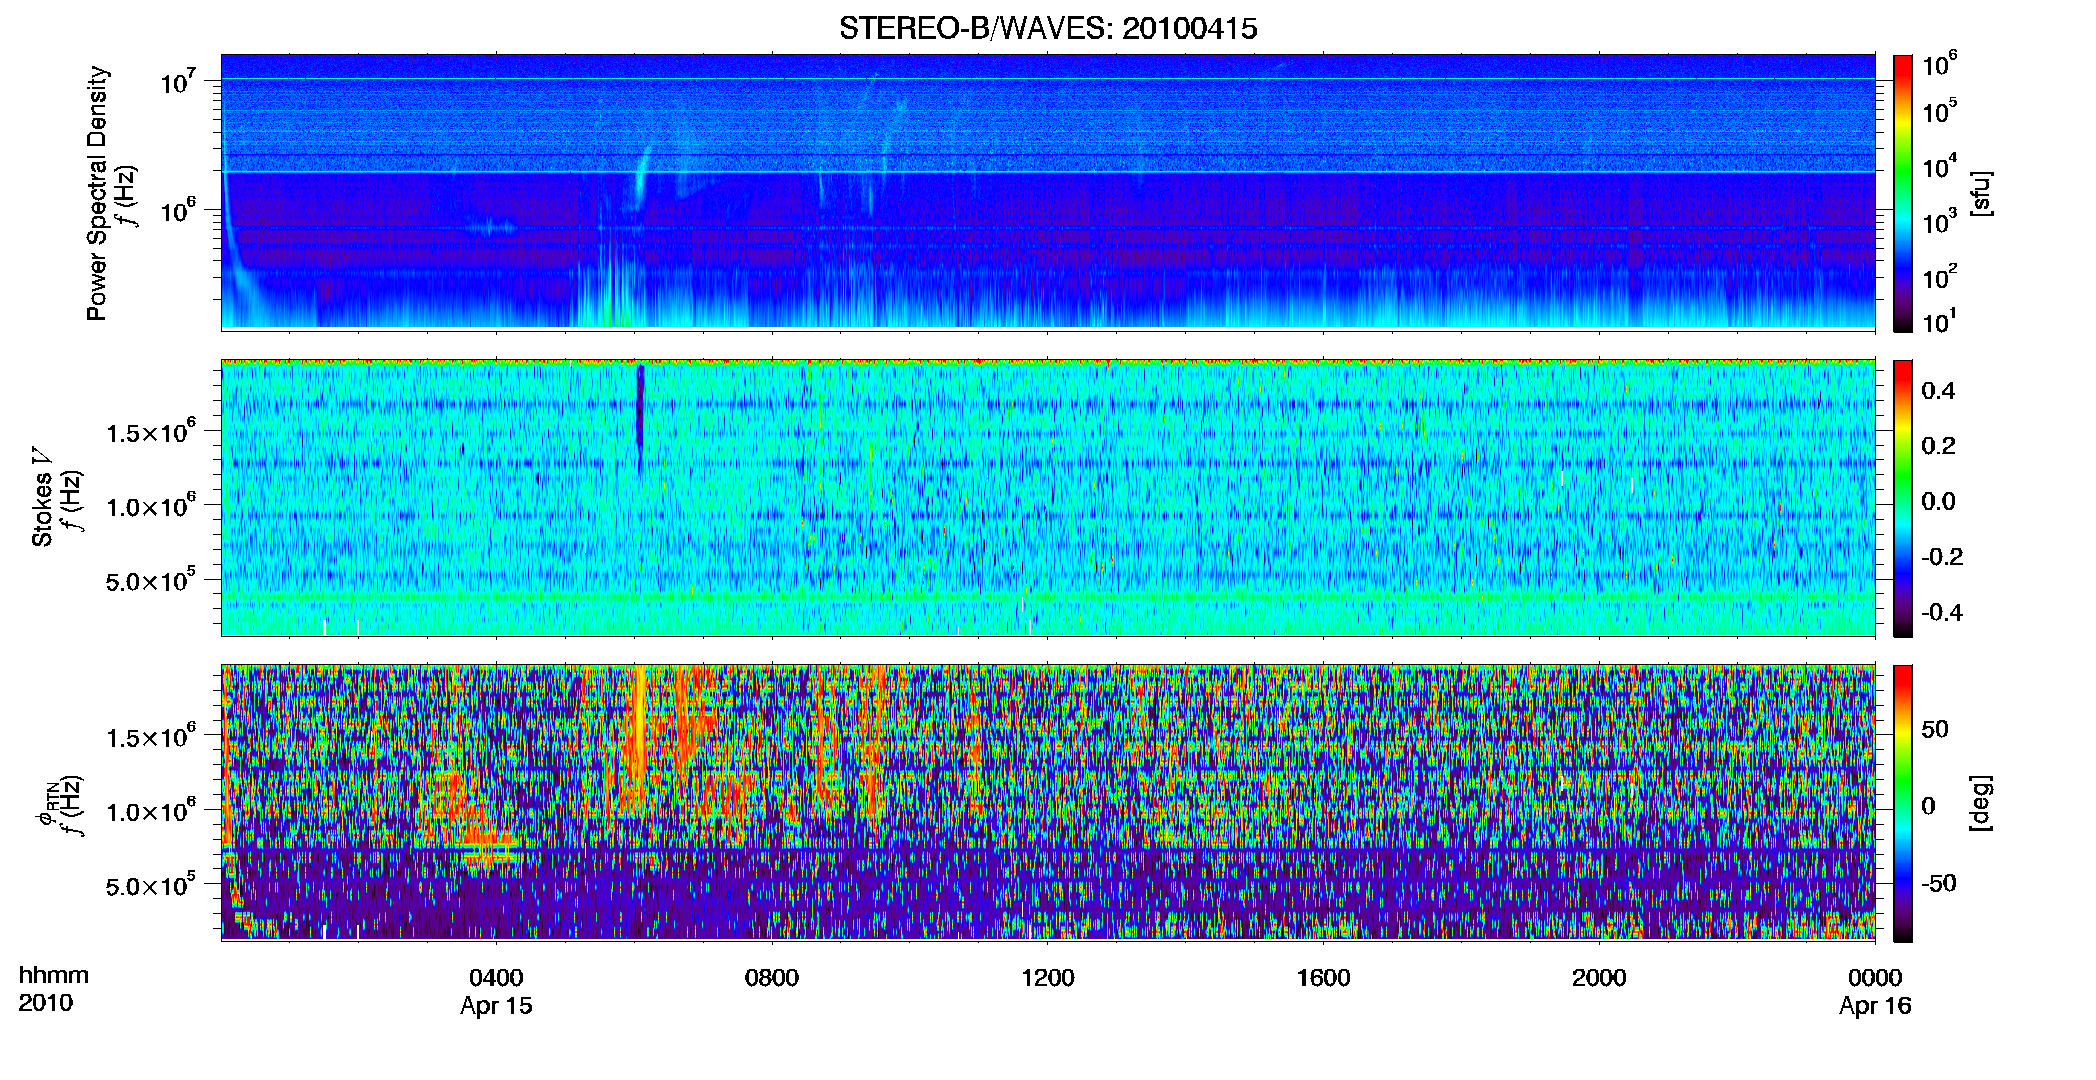Click the Apr 15 date label

496,1006
